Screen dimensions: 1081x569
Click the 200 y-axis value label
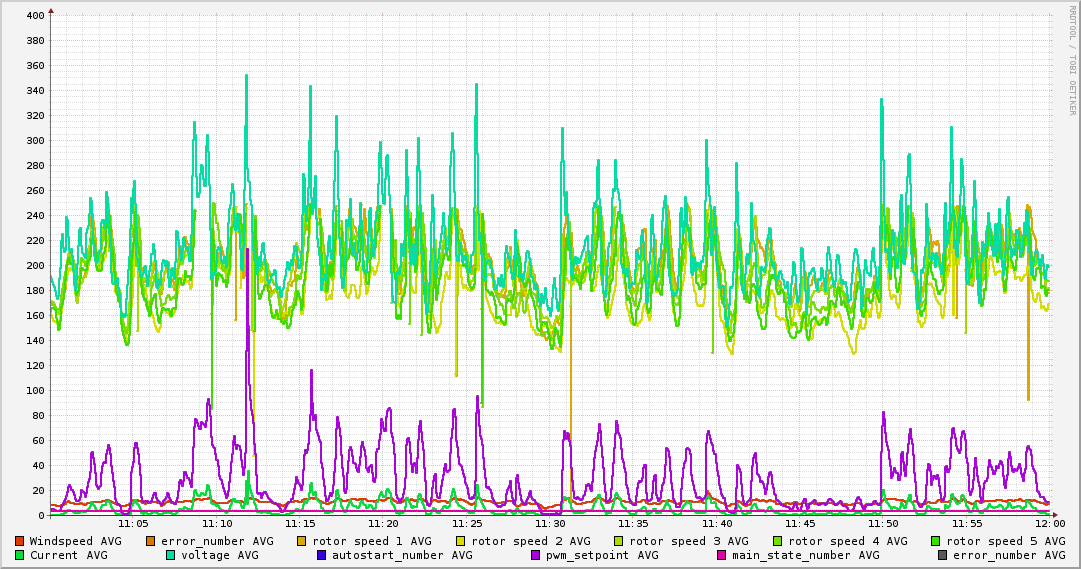tap(34, 266)
